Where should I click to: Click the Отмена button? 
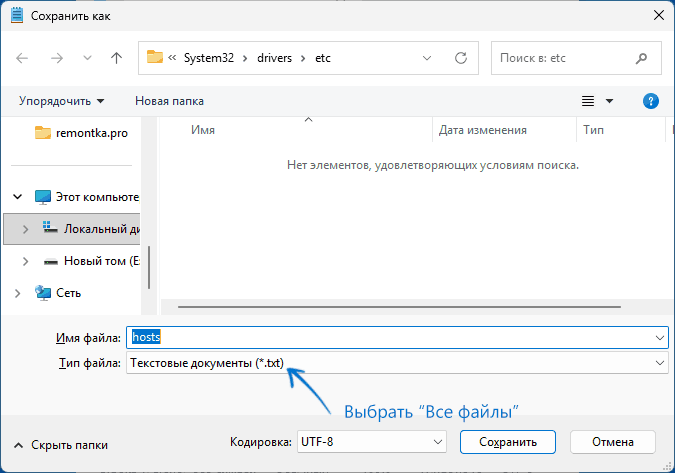(x=613, y=442)
